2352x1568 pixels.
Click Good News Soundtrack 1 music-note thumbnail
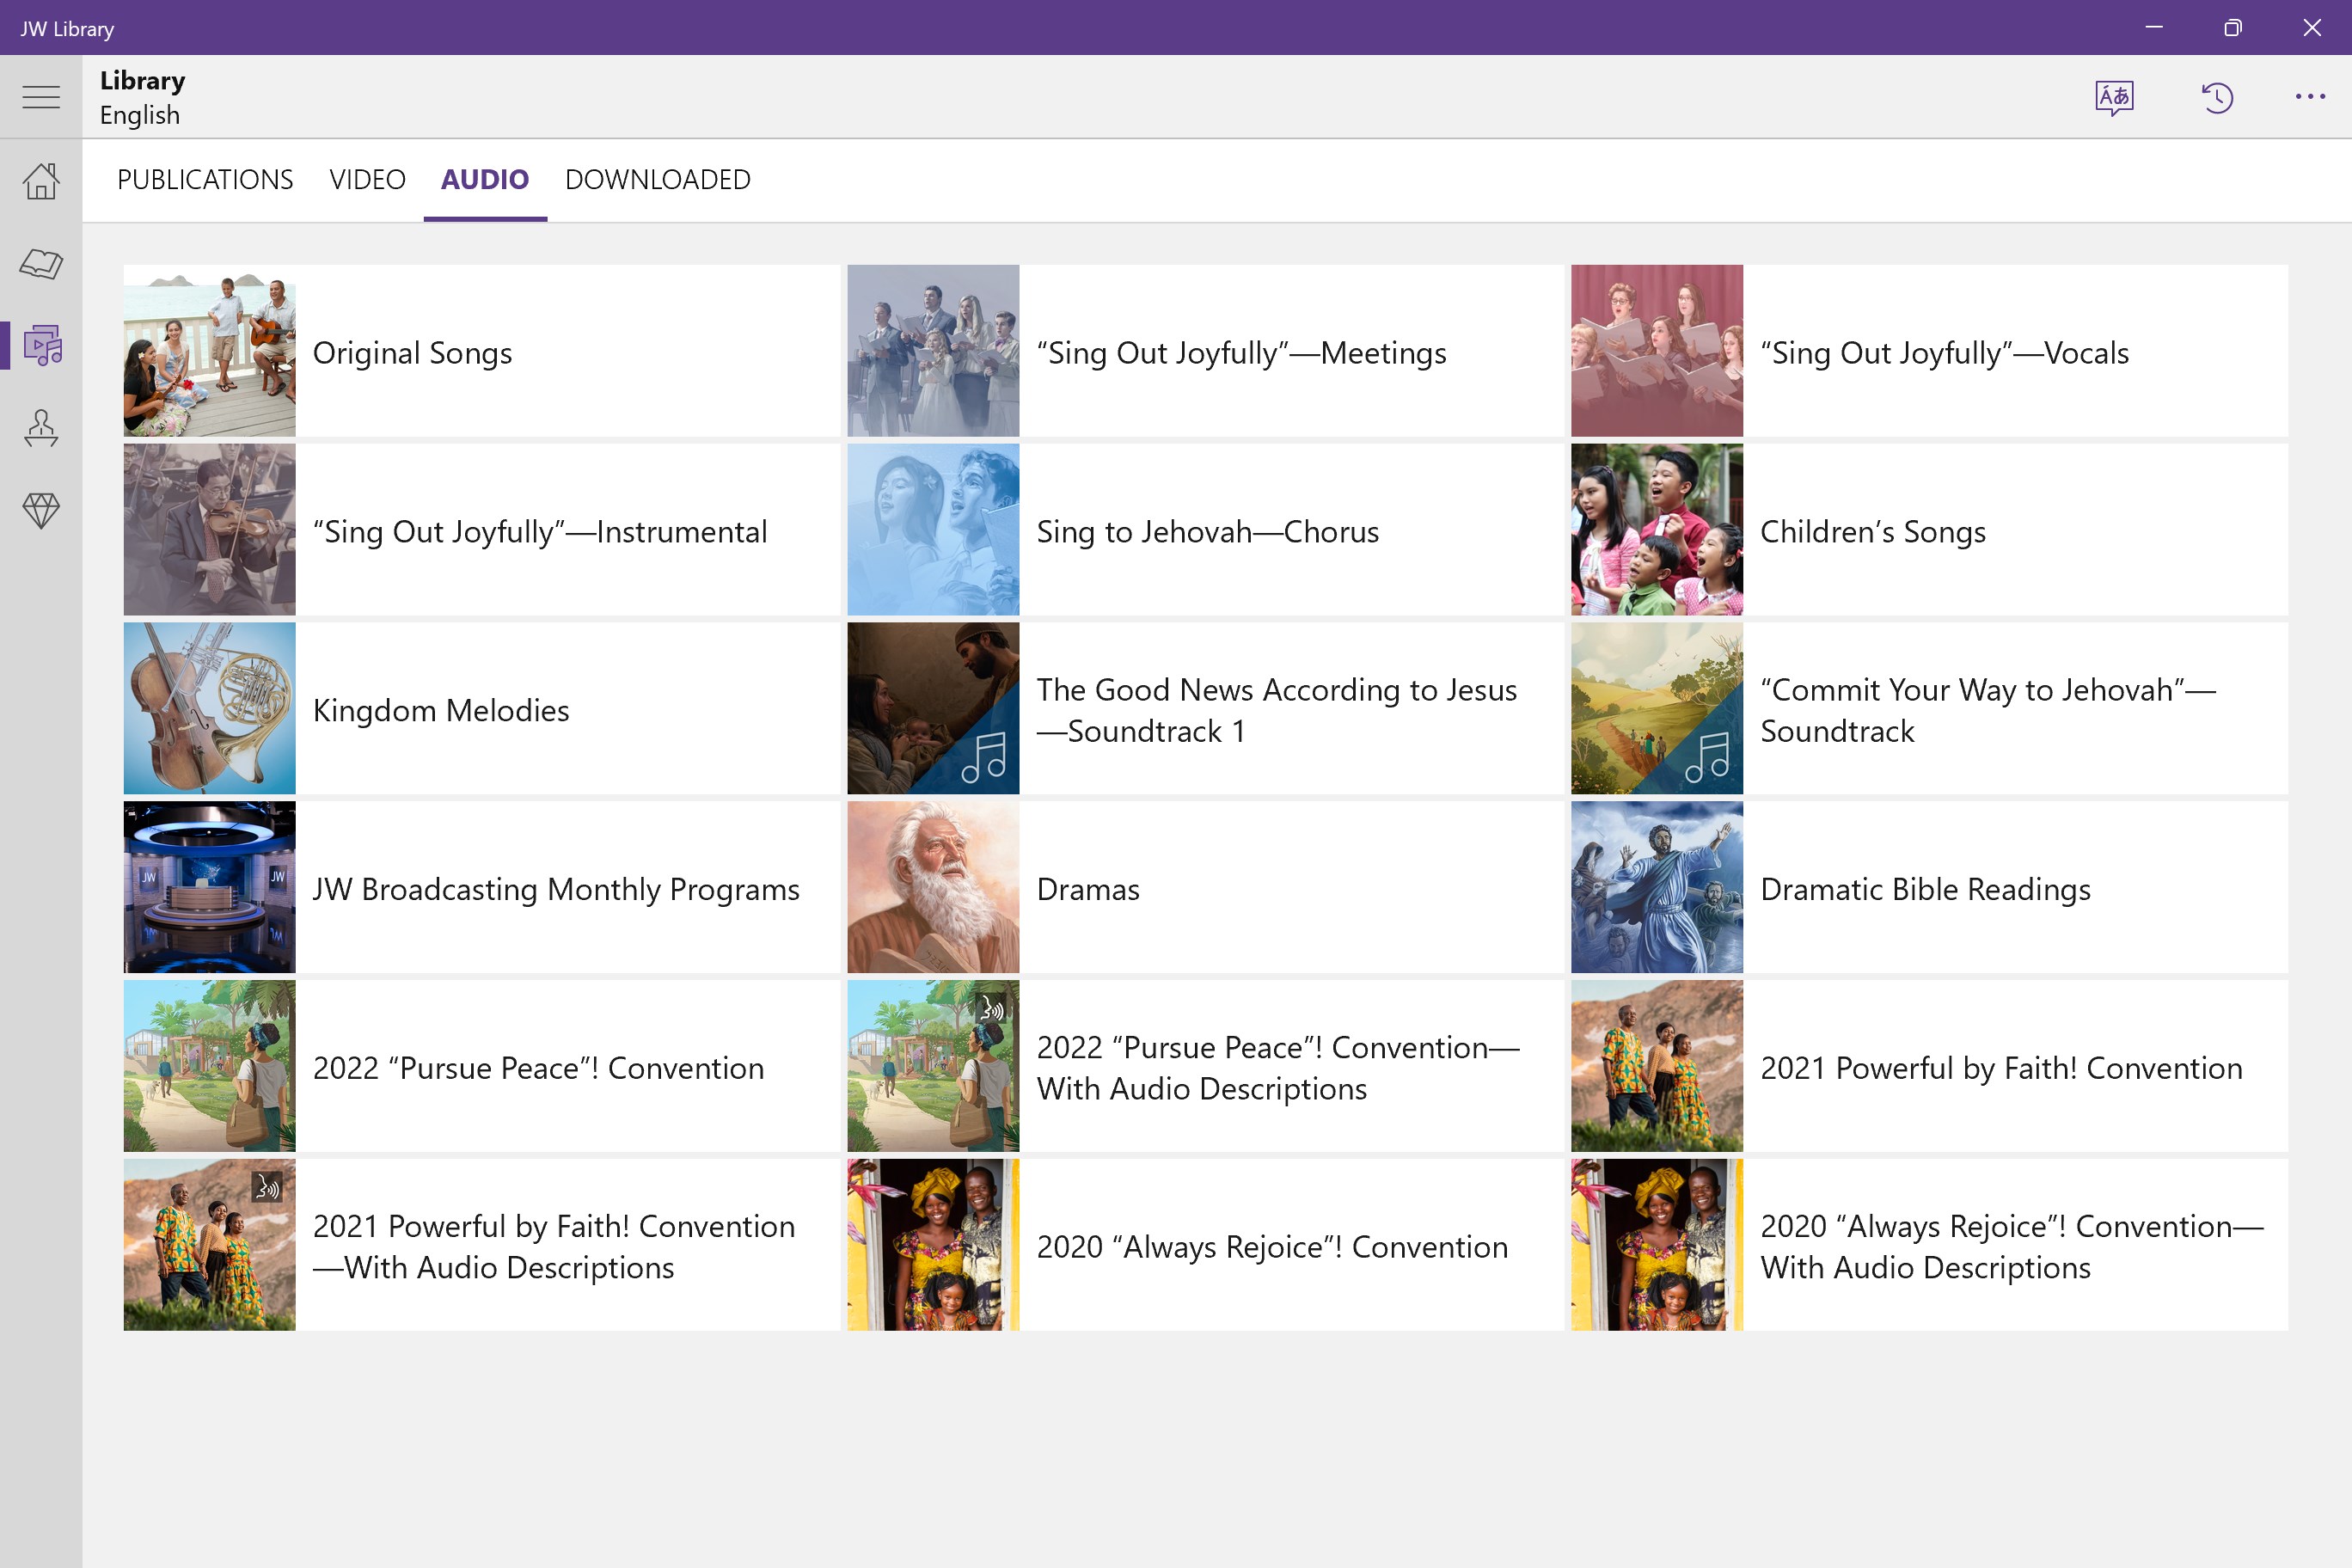(x=933, y=709)
